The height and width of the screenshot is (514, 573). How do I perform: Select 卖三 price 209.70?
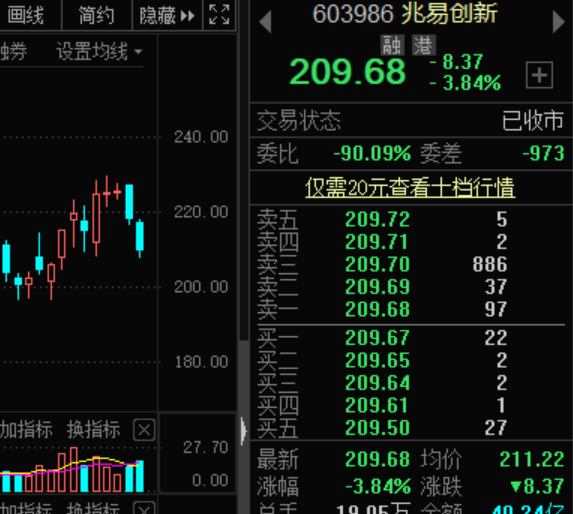coord(377,264)
